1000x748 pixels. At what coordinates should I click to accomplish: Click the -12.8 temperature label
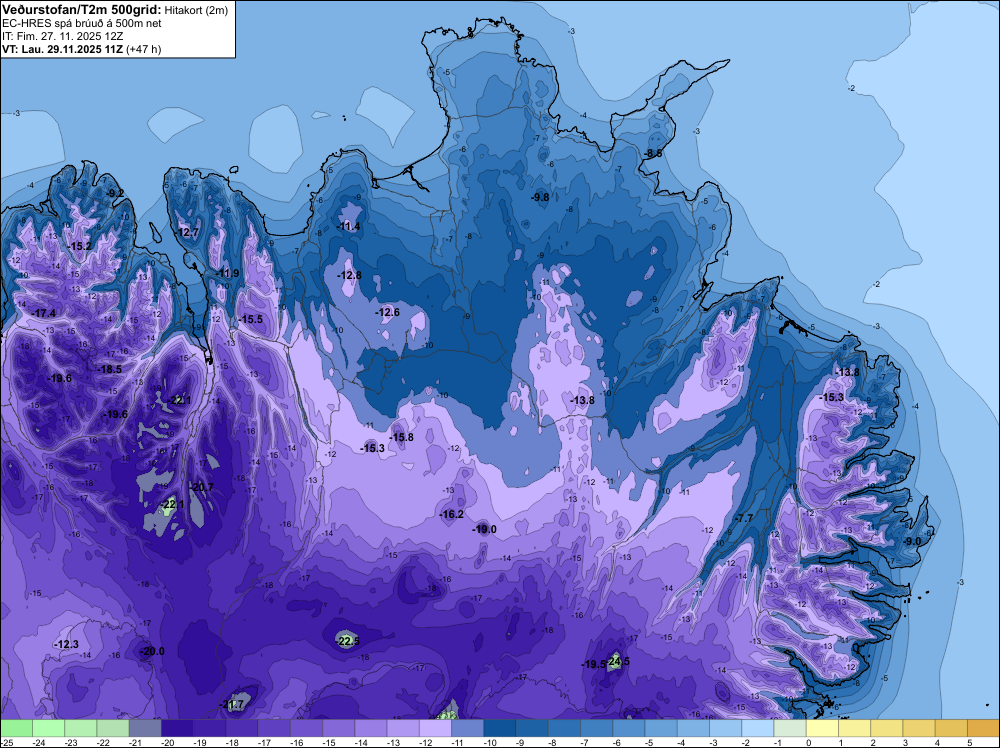tap(349, 275)
